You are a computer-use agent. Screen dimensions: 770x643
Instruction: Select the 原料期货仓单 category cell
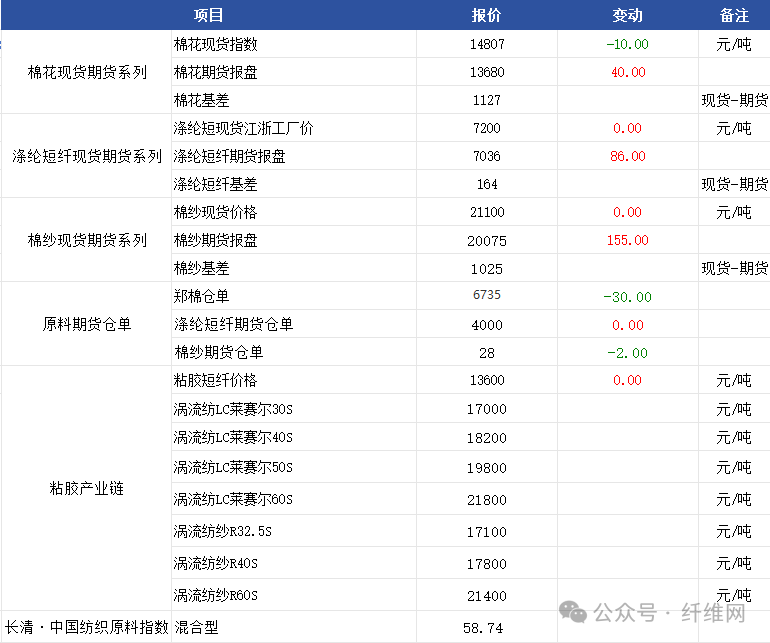[x=87, y=324]
